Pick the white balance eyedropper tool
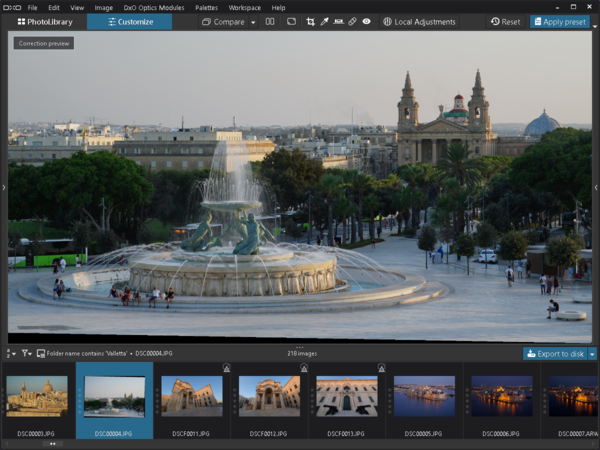This screenshot has width=600, height=450. tap(325, 21)
